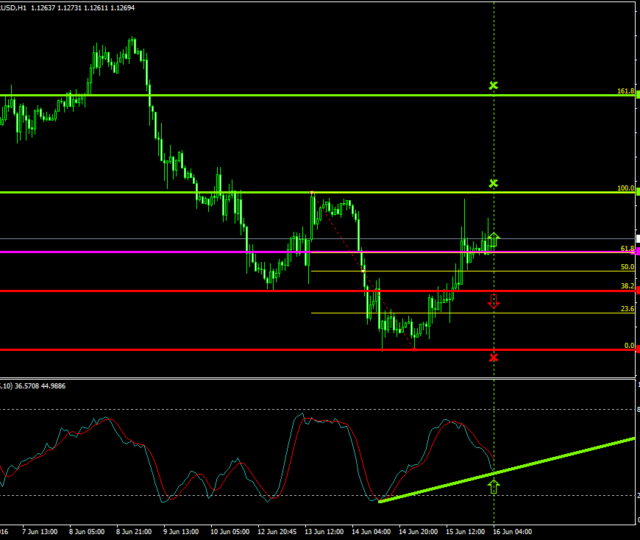Select the green X mark above the 100.0 line
Screen dimensions: 640x540
tap(493, 184)
